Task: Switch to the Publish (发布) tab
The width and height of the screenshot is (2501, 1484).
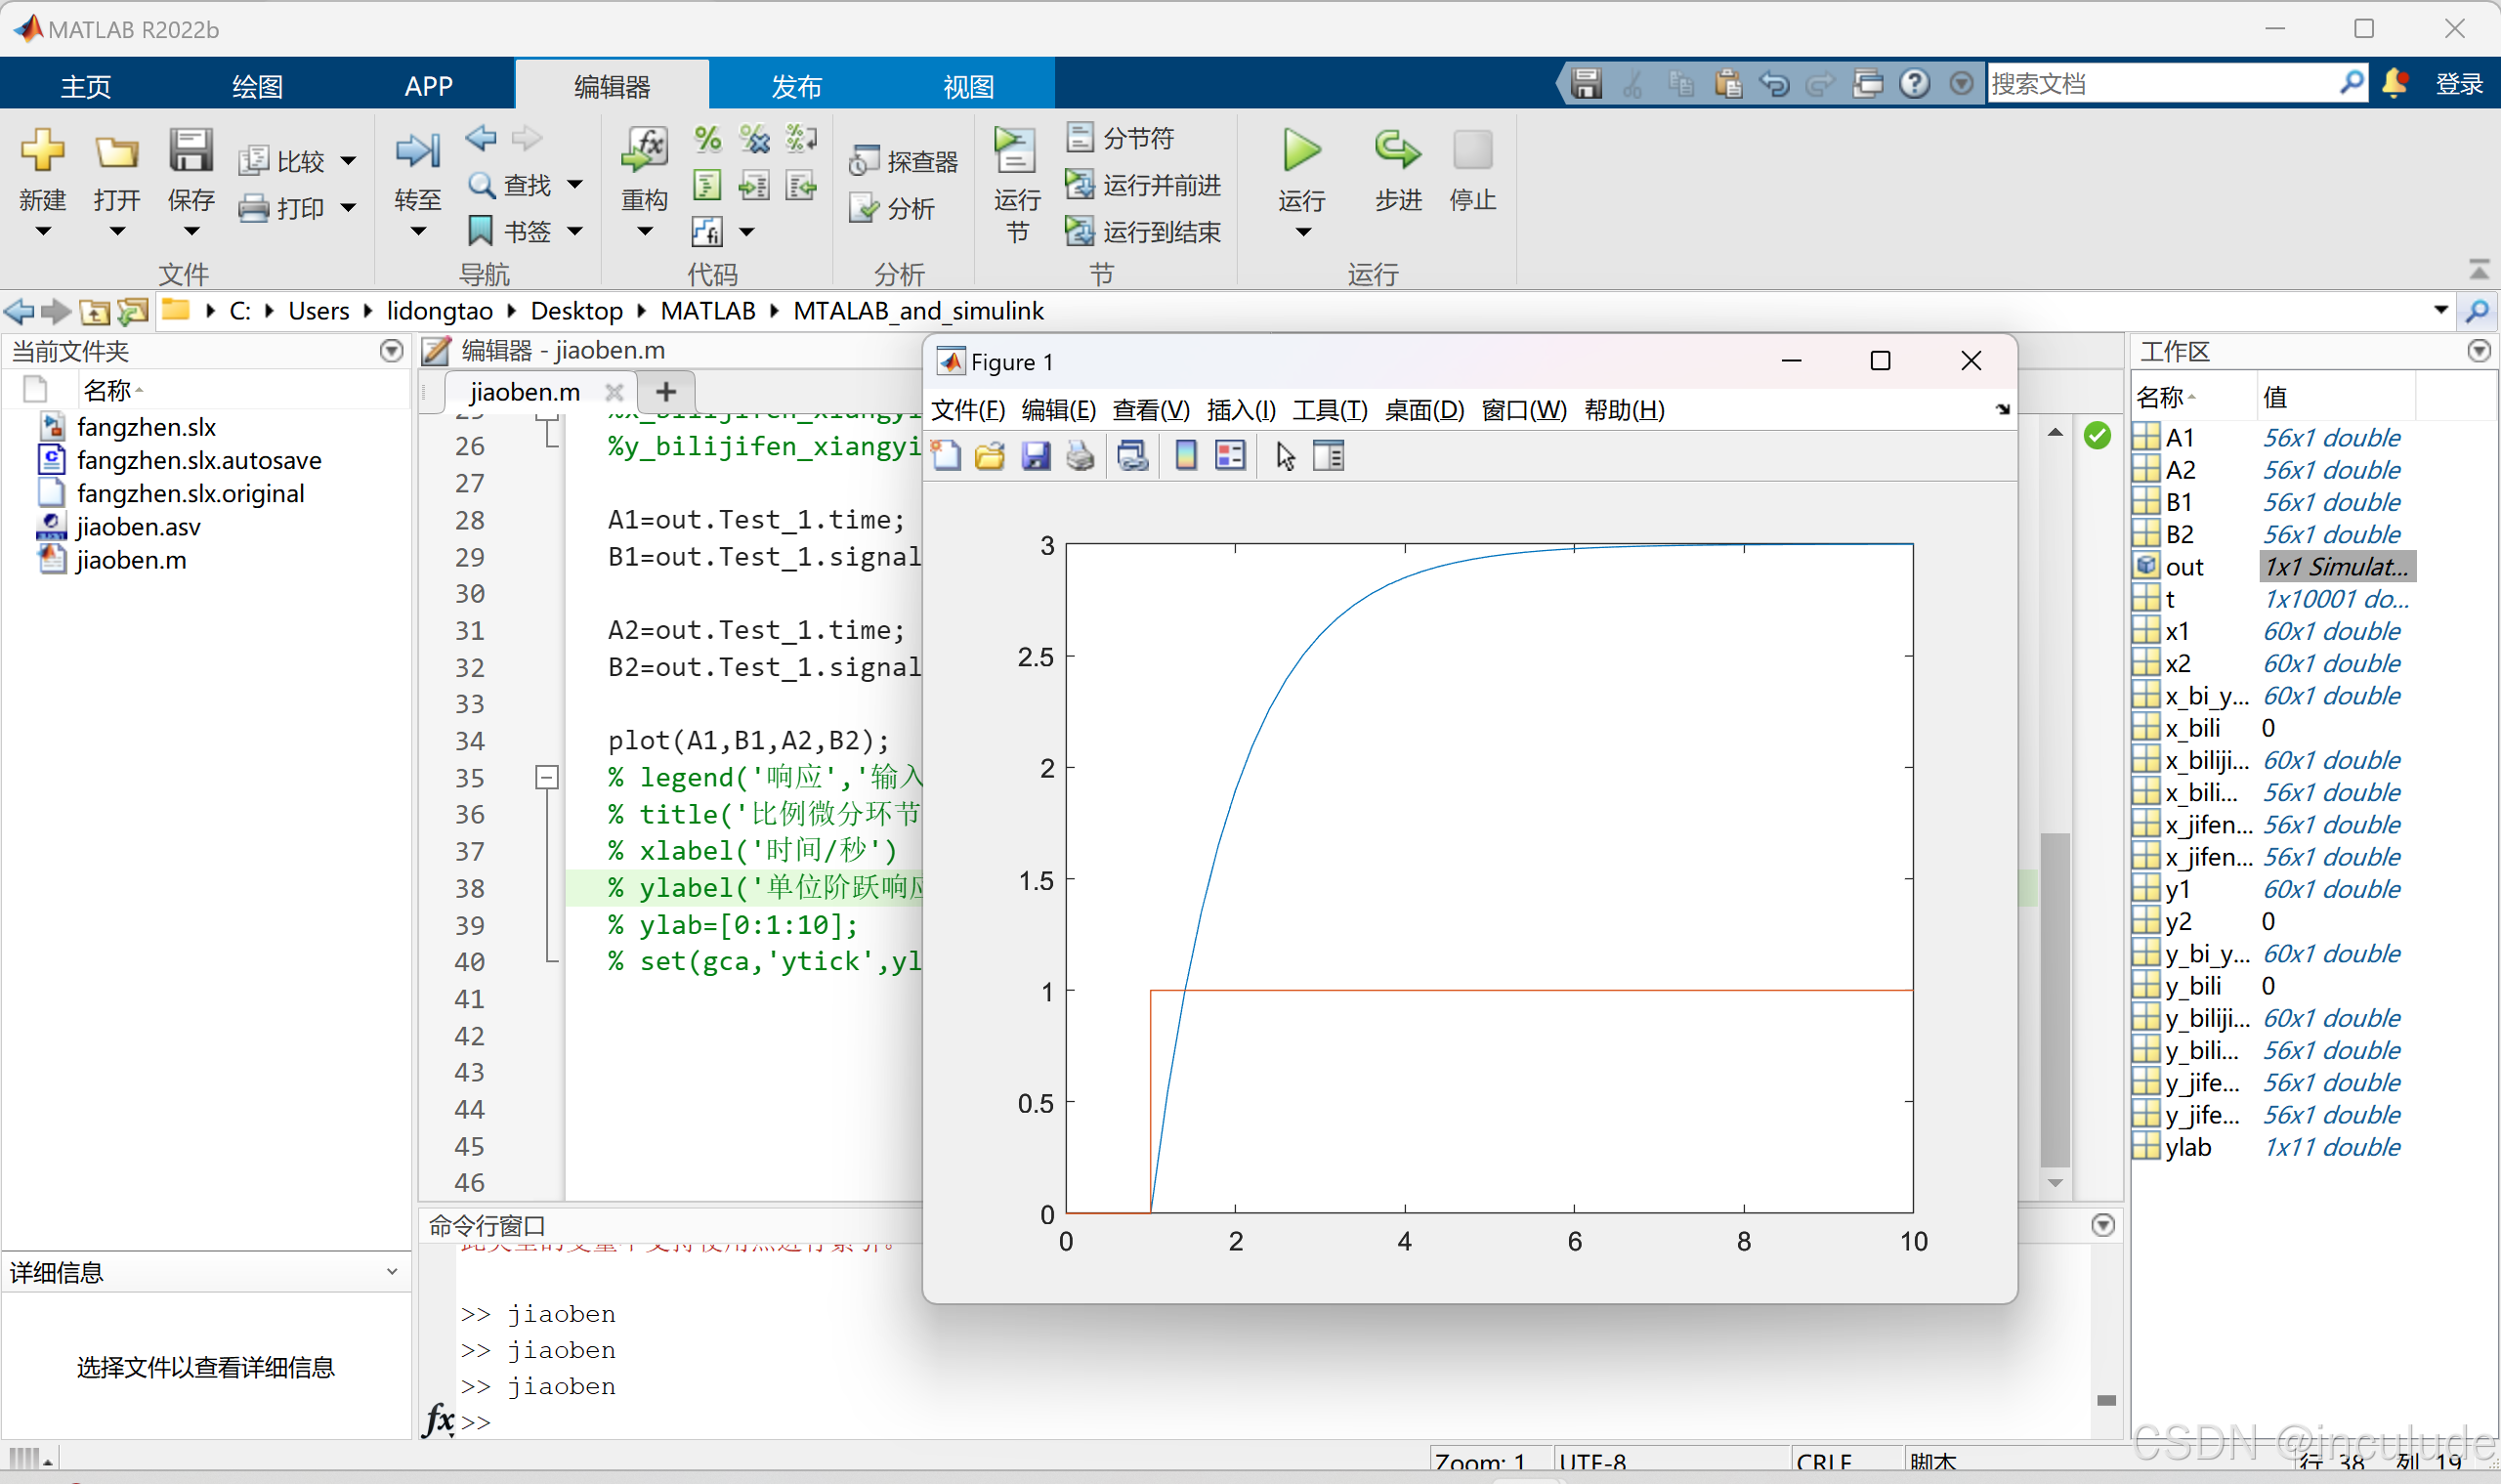Action: coord(796,86)
